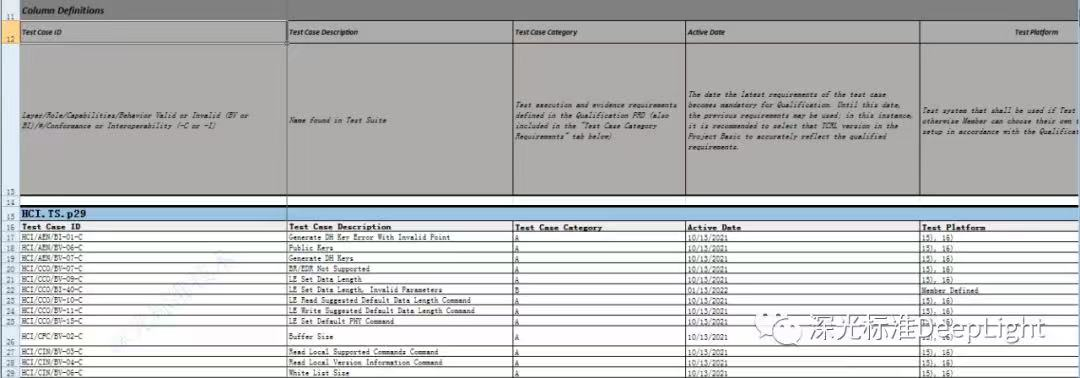1080x378 pixels.
Task: Select the Test Case Category header in row 16
Action: point(599,227)
